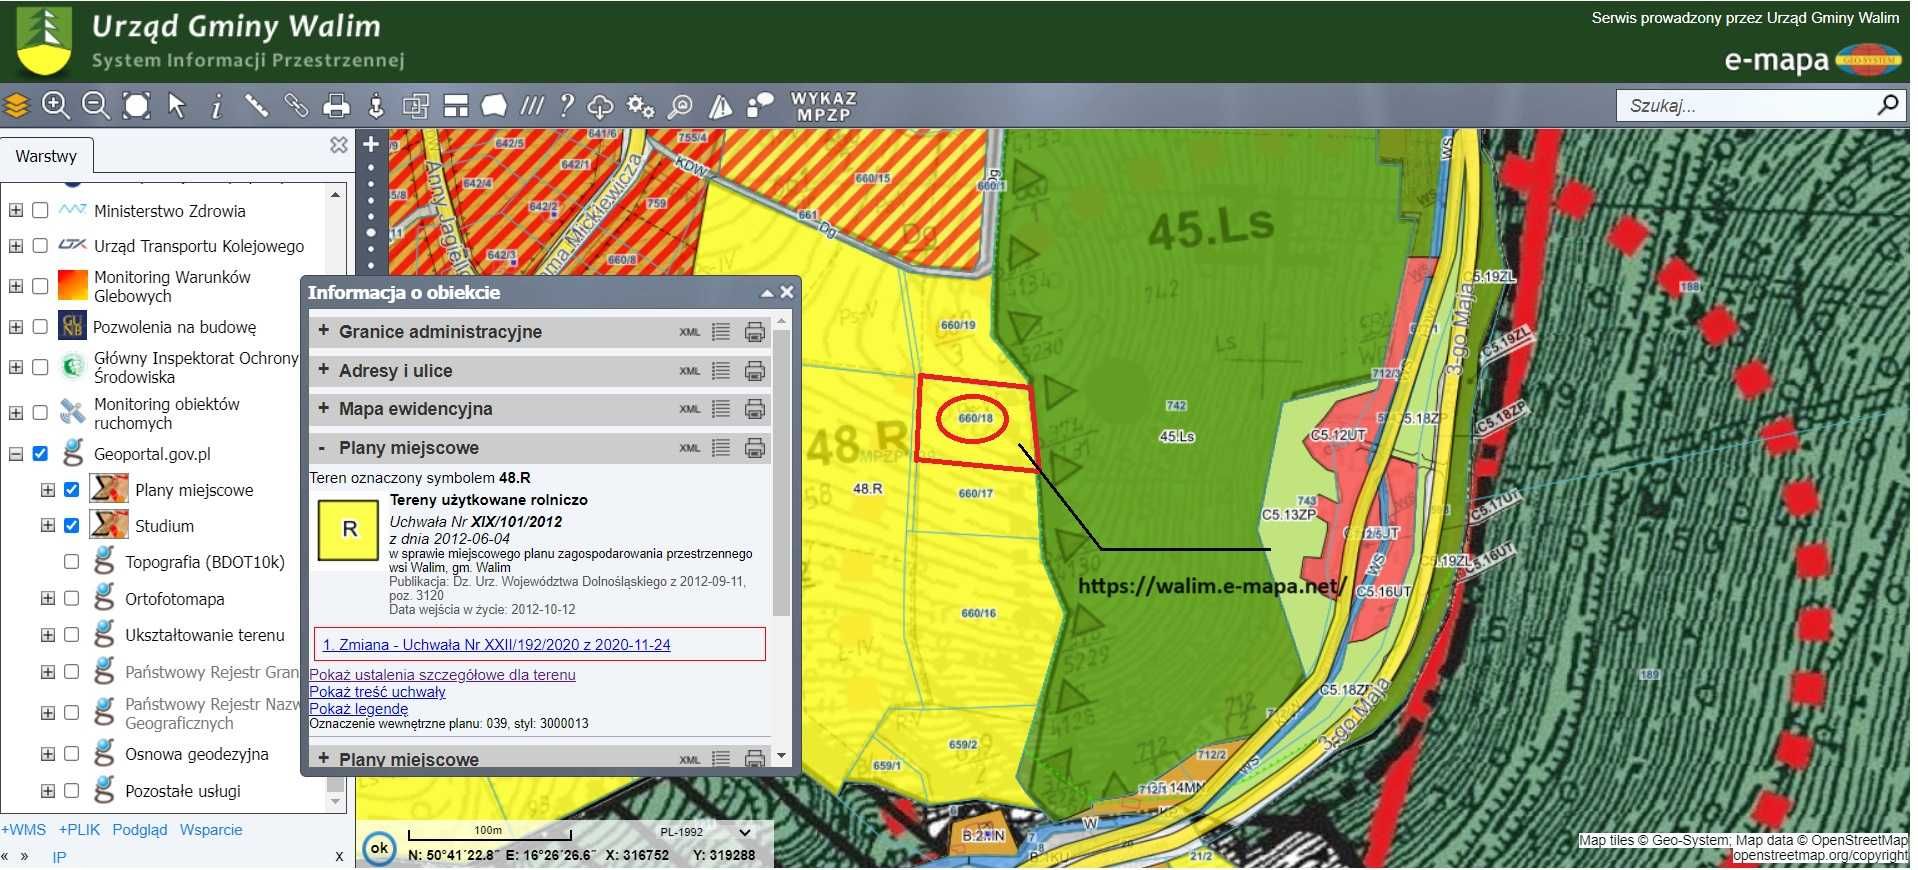The width and height of the screenshot is (1918, 870).
Task: Open the layers stack tool
Action: (x=17, y=105)
